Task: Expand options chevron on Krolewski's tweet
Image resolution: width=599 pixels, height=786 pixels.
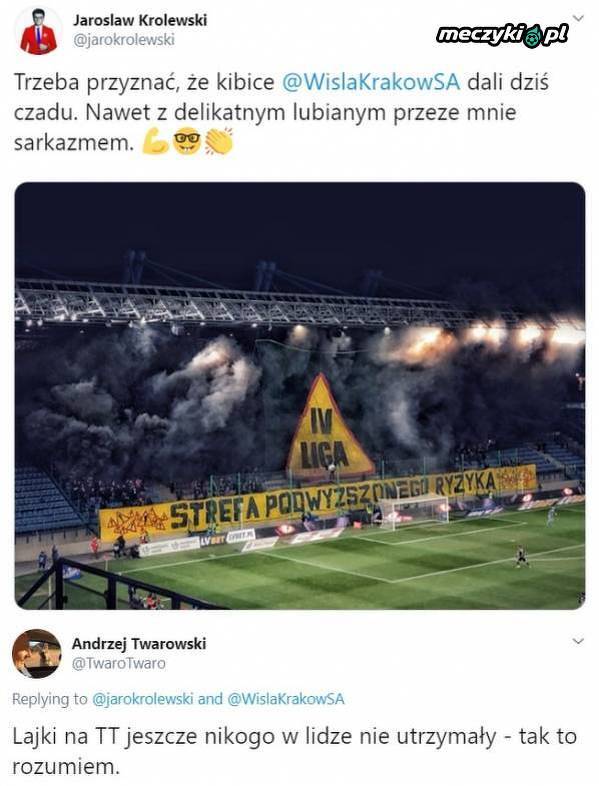Action: [578, 19]
